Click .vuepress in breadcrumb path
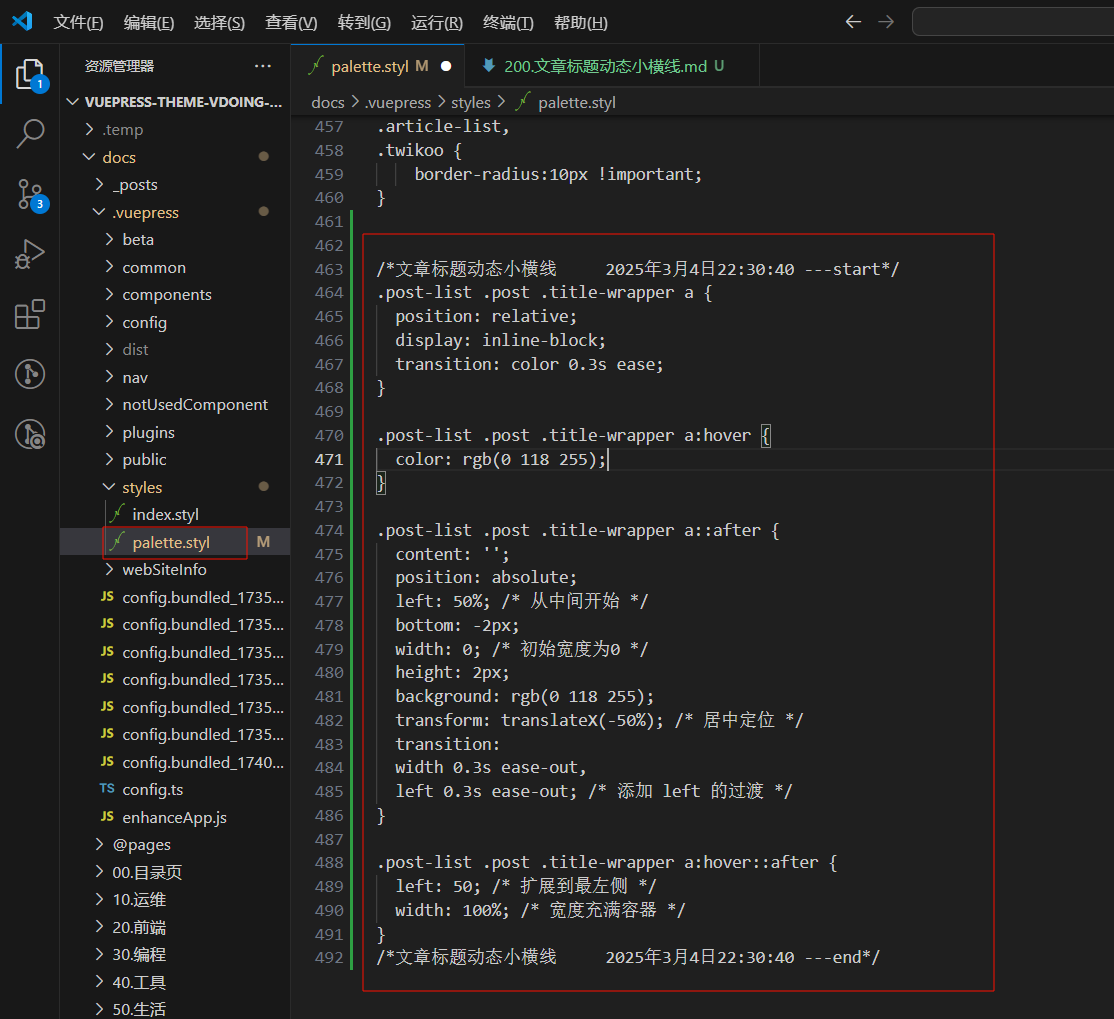Viewport: 1114px width, 1019px height. tap(398, 102)
